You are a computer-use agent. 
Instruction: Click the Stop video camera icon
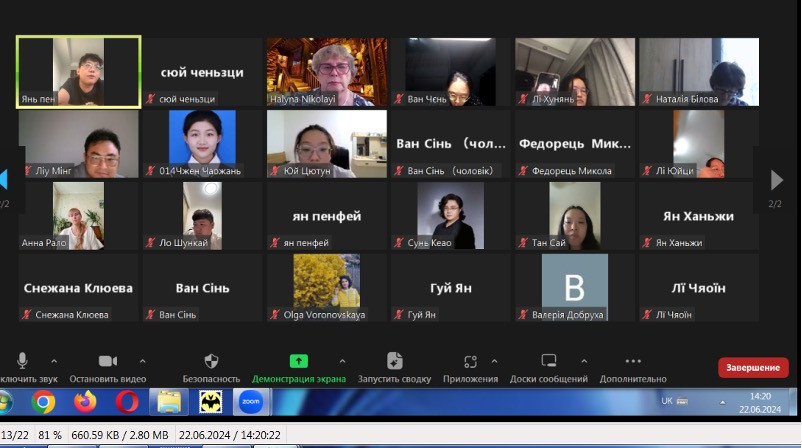(107, 361)
